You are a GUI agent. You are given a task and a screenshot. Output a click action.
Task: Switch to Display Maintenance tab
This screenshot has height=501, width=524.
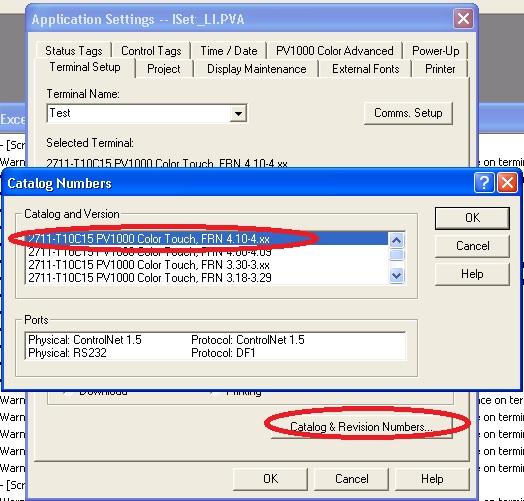pyautogui.click(x=256, y=69)
